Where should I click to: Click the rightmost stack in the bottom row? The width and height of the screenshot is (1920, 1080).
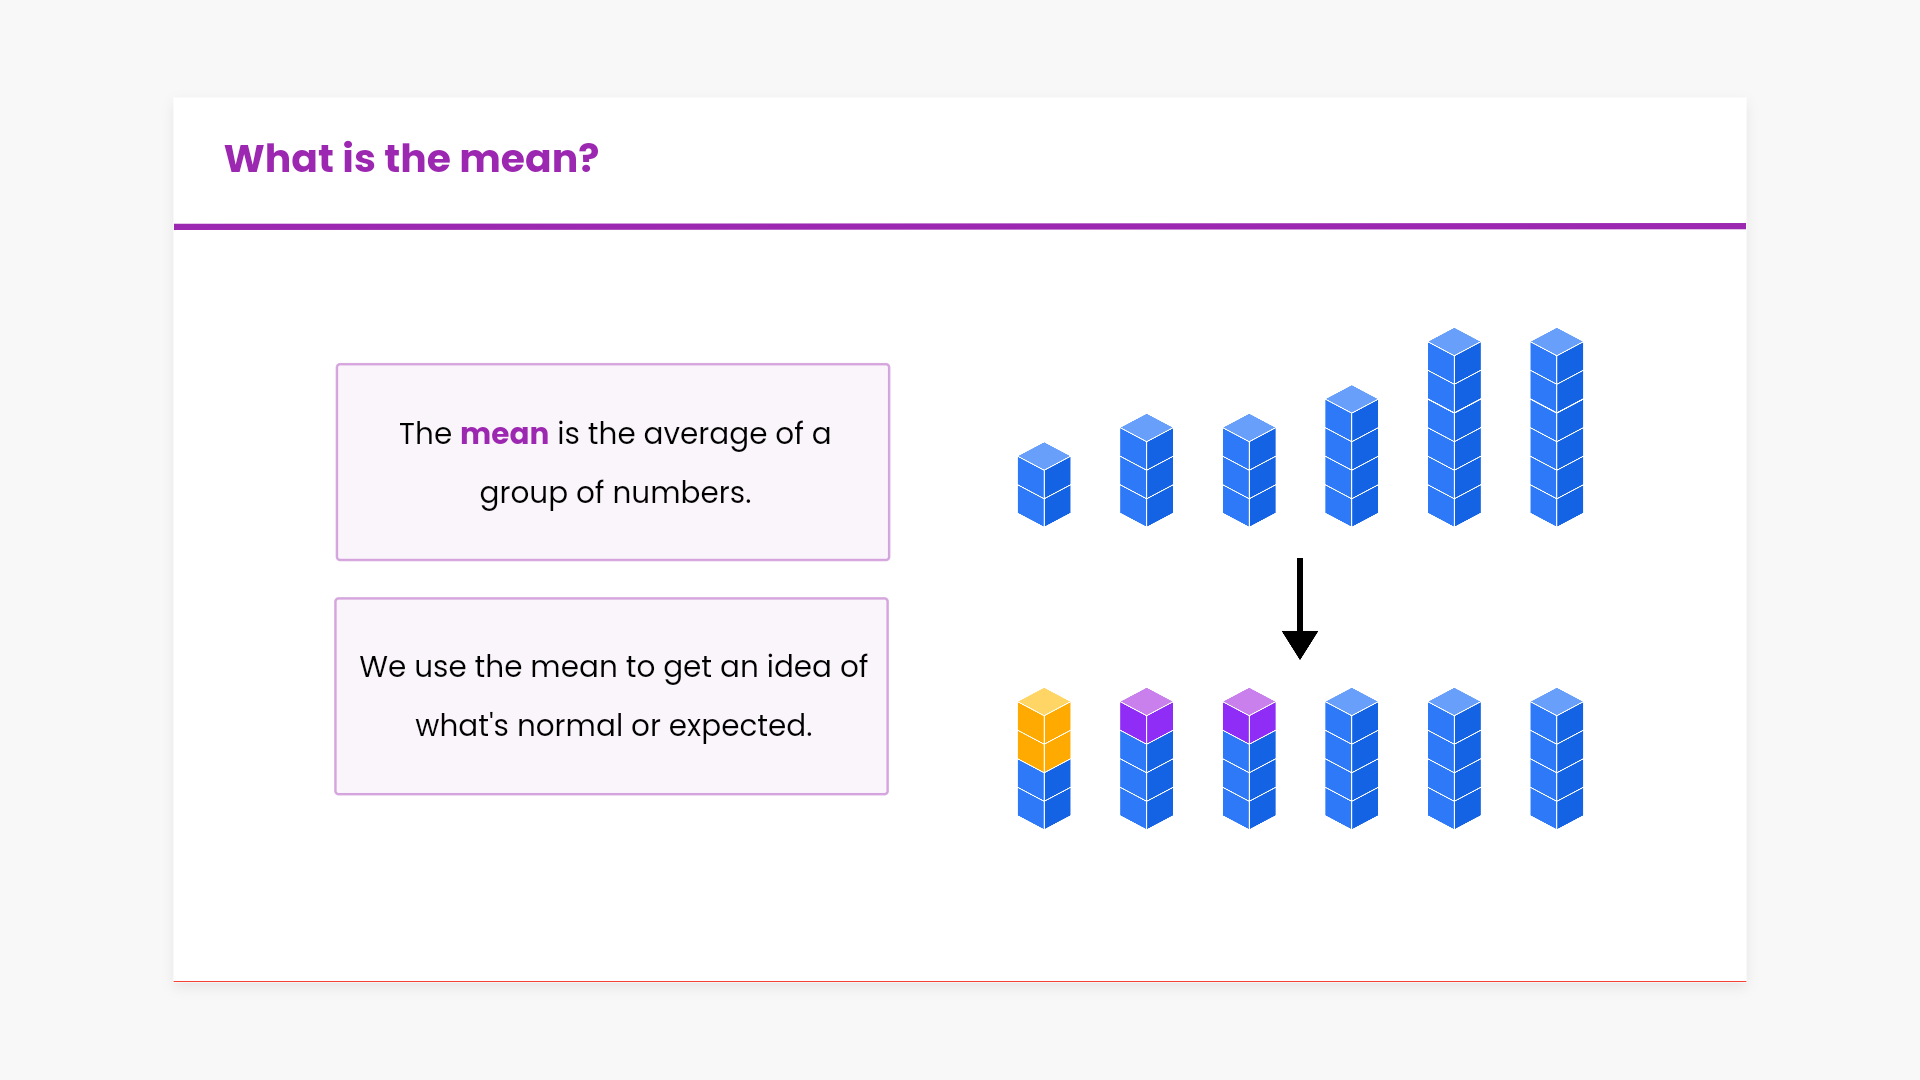[x=1556, y=758]
